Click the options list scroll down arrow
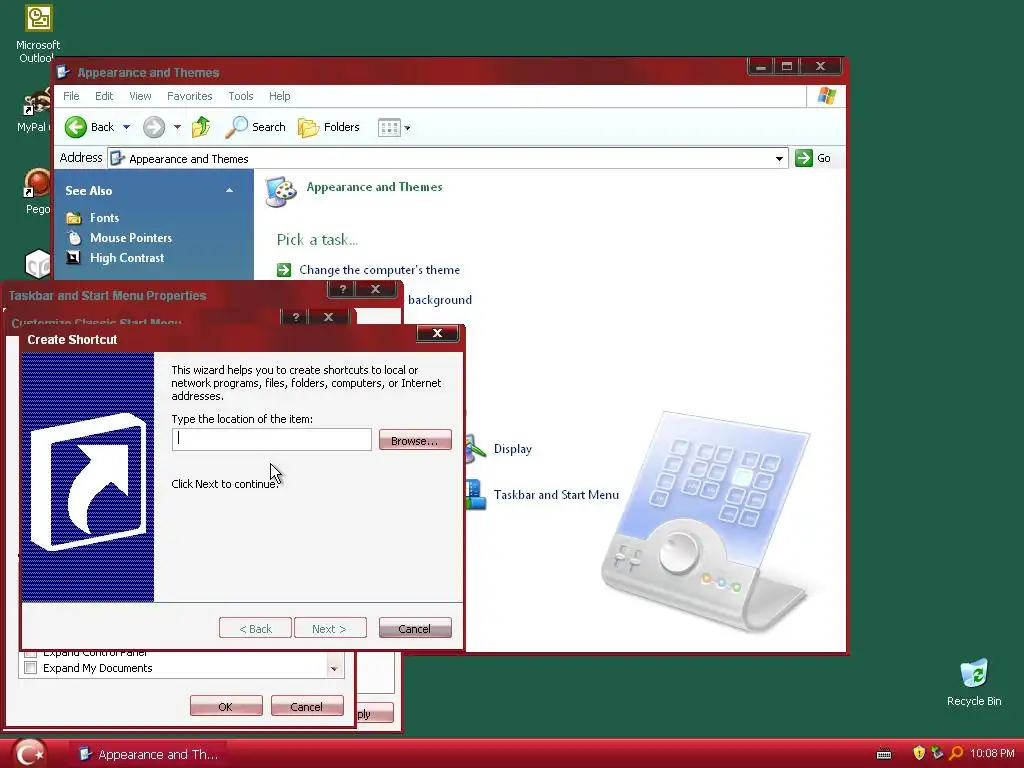Viewport: 1024px width, 768px height. [334, 669]
